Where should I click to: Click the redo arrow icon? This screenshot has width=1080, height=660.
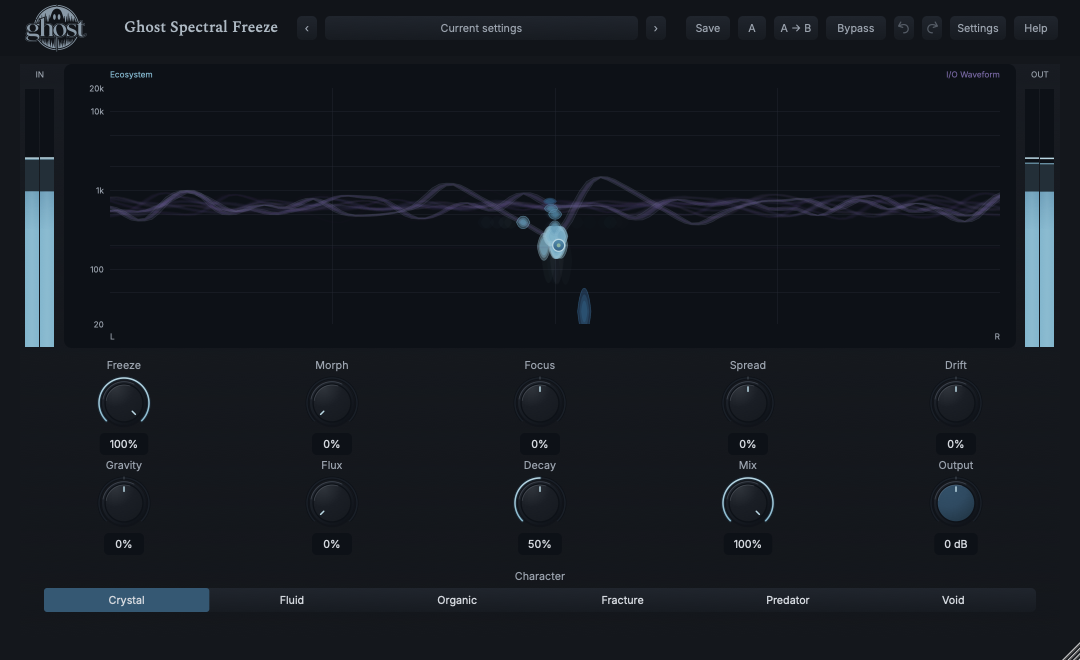point(932,28)
